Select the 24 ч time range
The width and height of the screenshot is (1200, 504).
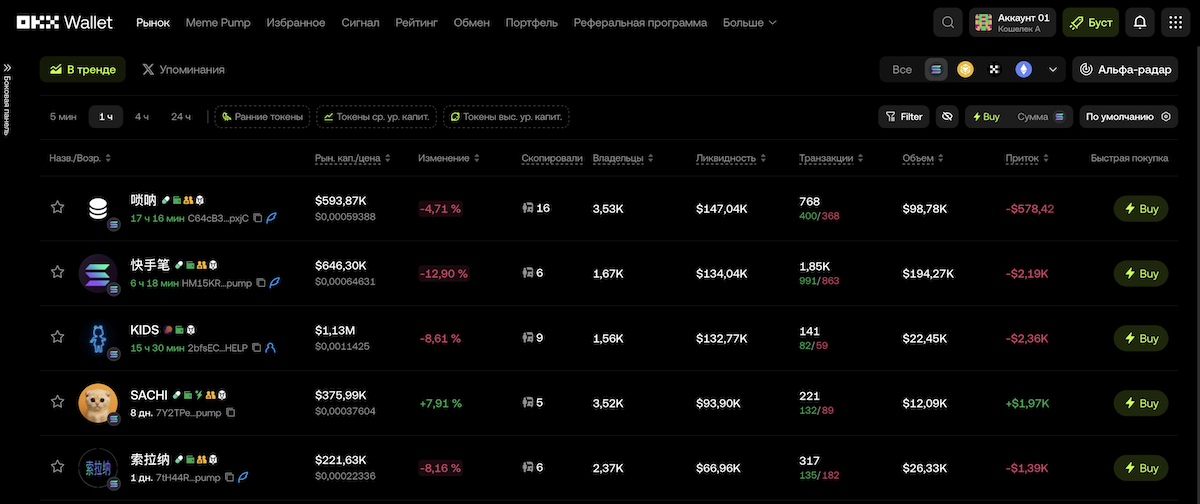[x=181, y=117]
